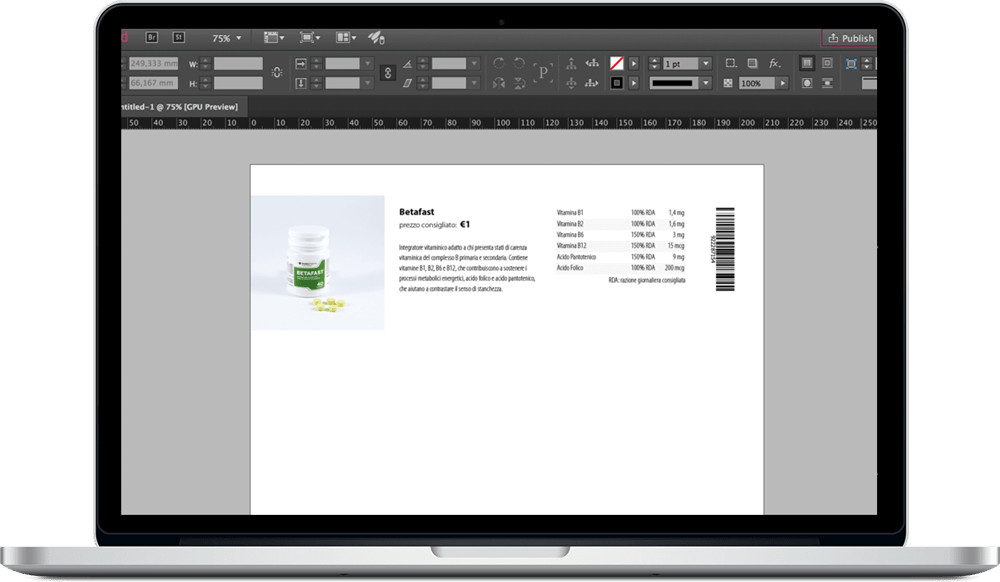
Task: Click the stepper arrows next to W
Action: click(205, 63)
